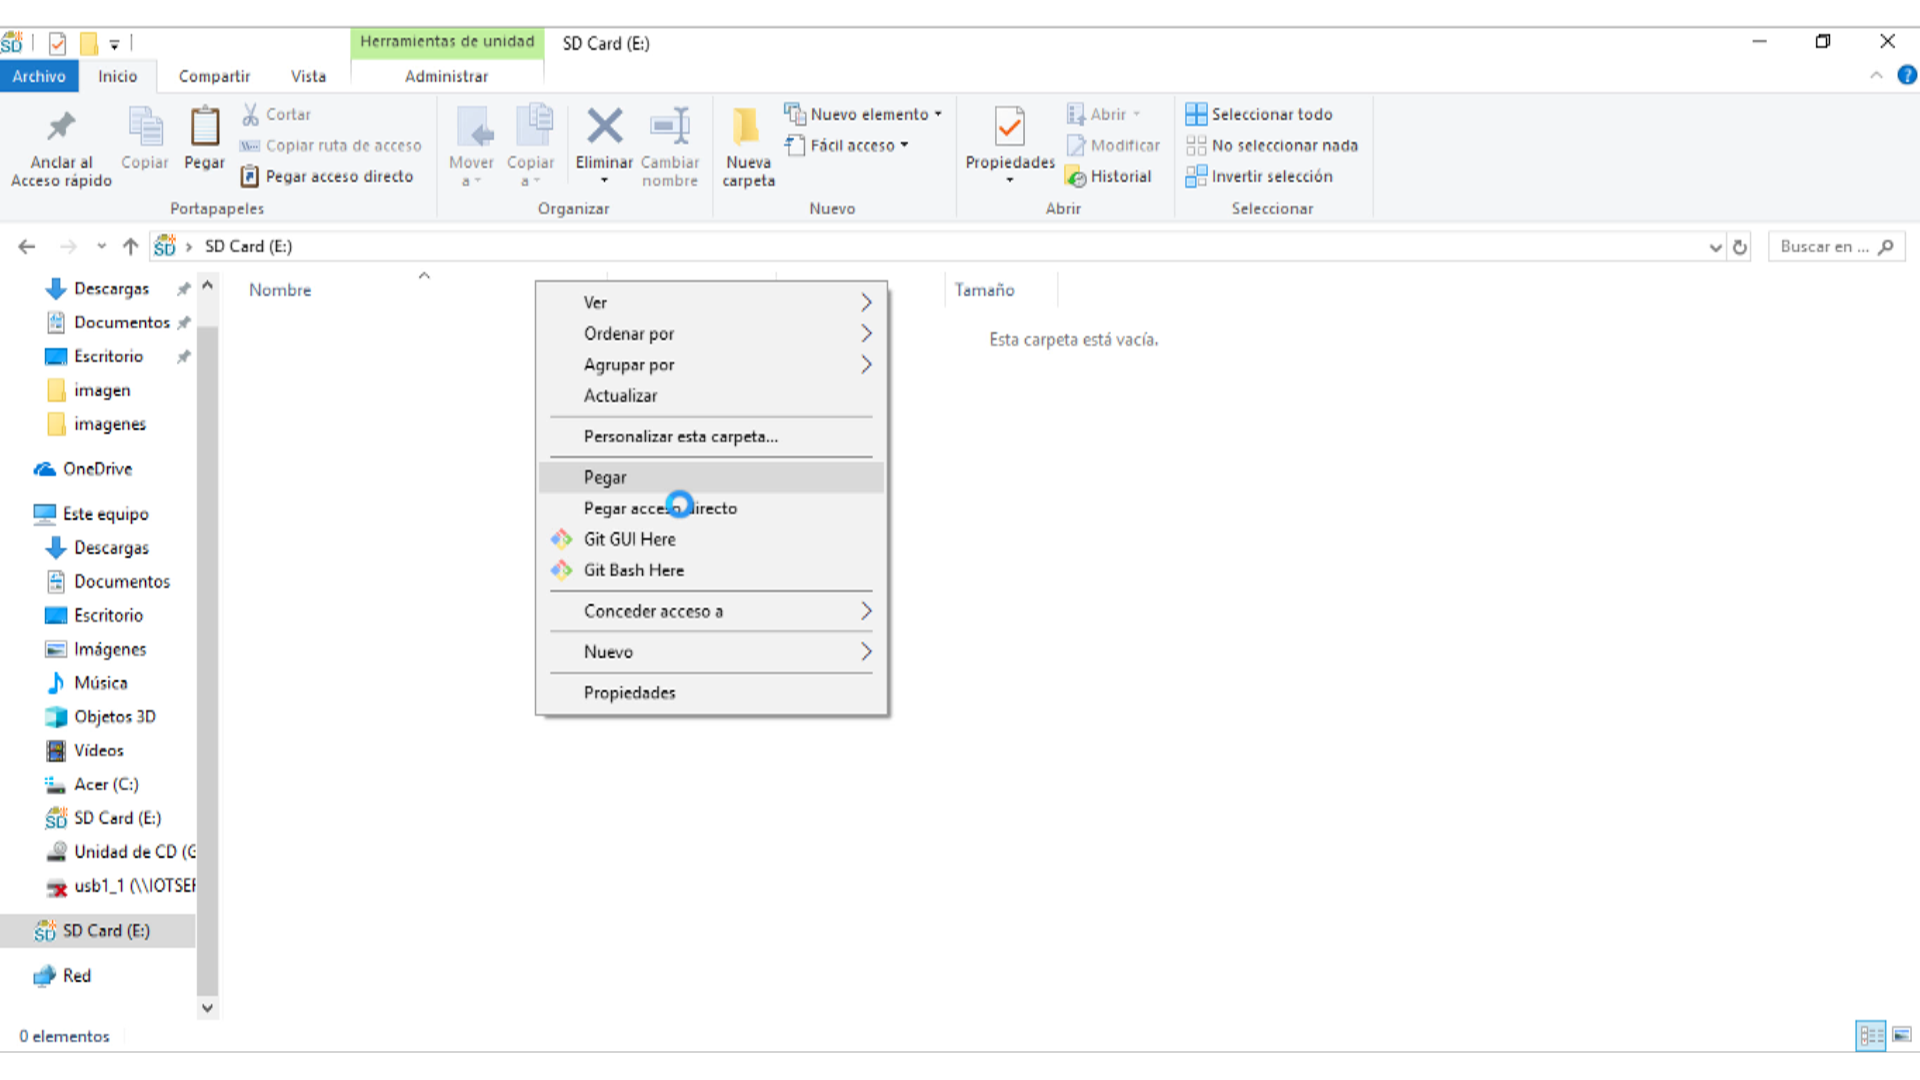
Task: Open address bar history dropdown arrow
Action: tap(1715, 247)
